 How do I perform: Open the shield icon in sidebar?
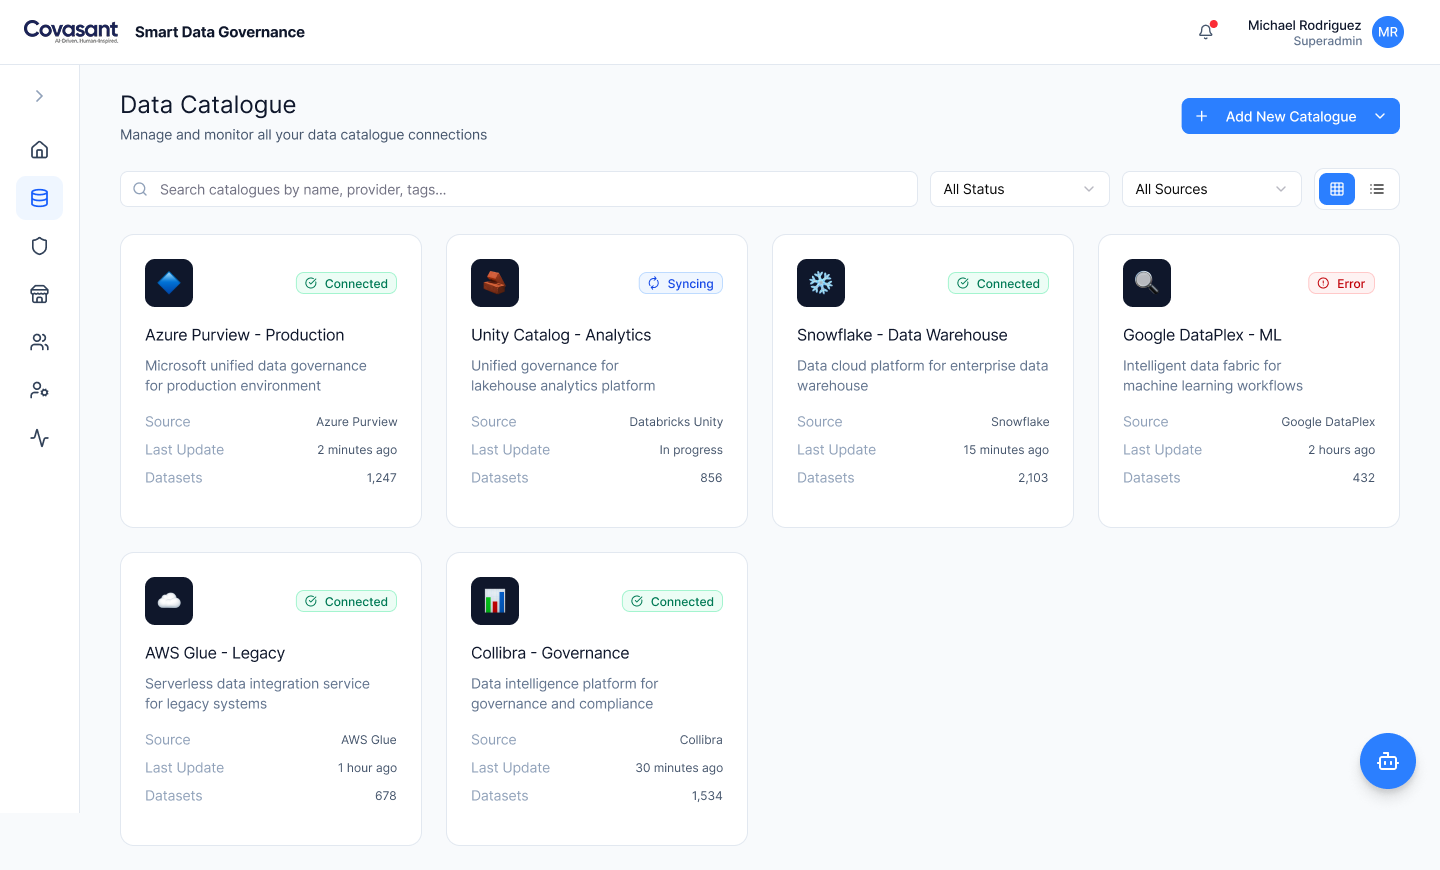pyautogui.click(x=39, y=246)
